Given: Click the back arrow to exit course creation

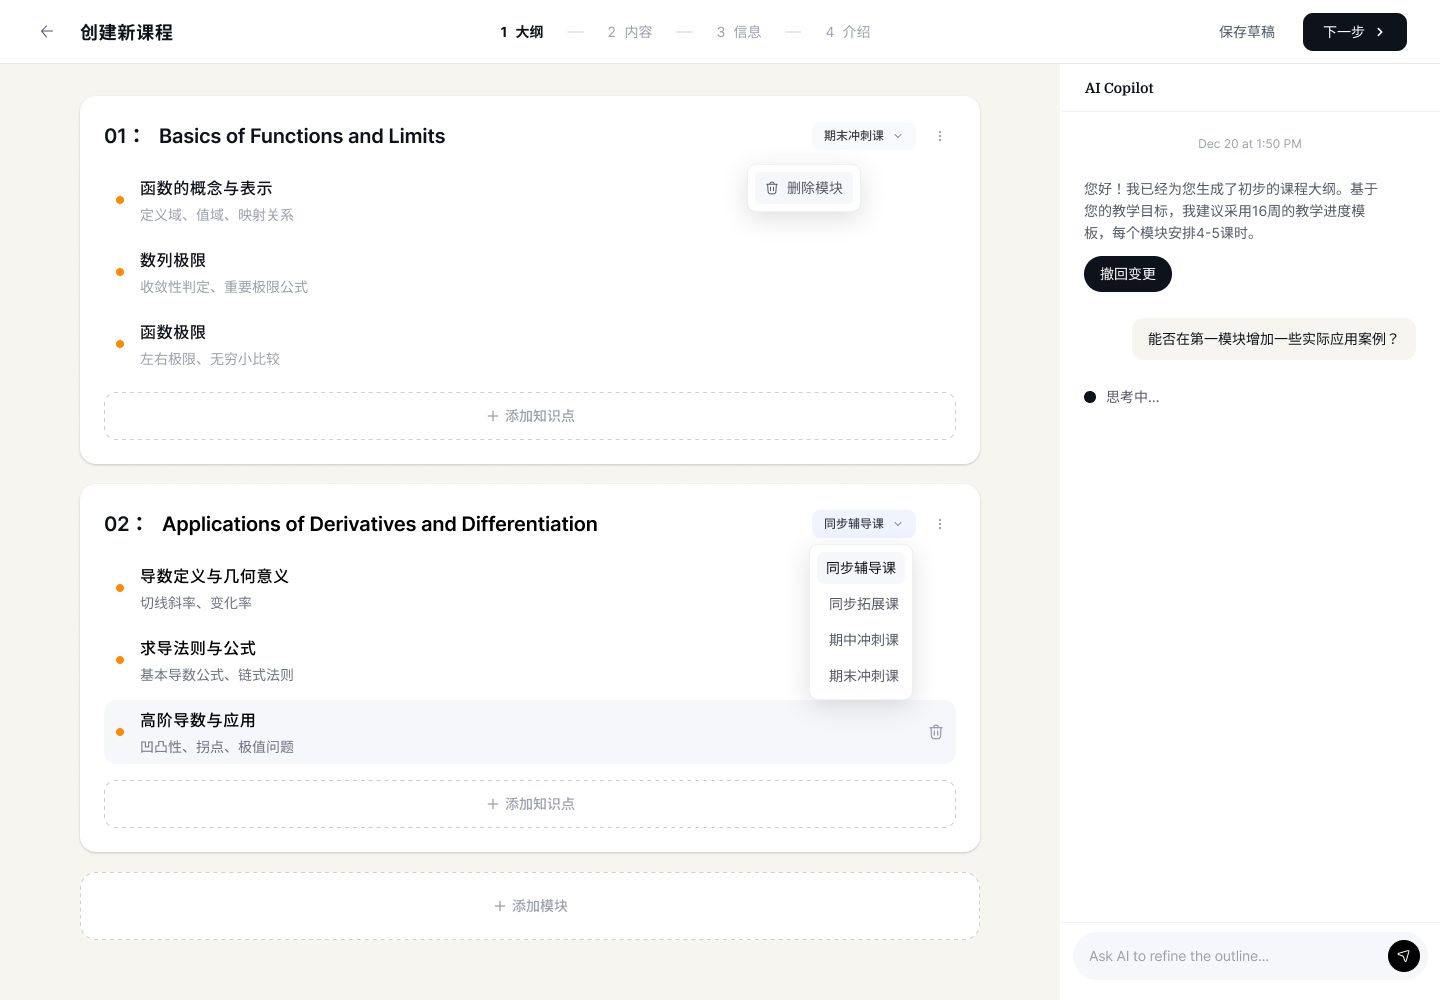Looking at the screenshot, I should [47, 31].
